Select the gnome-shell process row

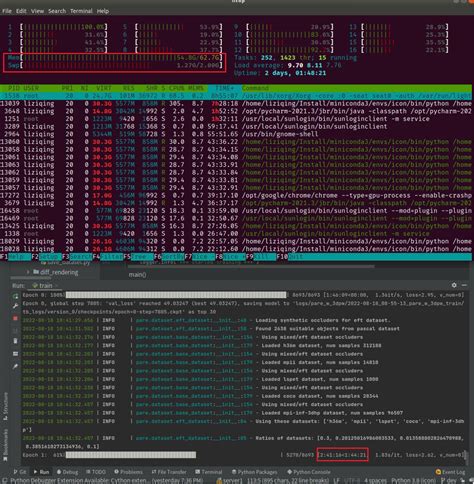point(236,134)
